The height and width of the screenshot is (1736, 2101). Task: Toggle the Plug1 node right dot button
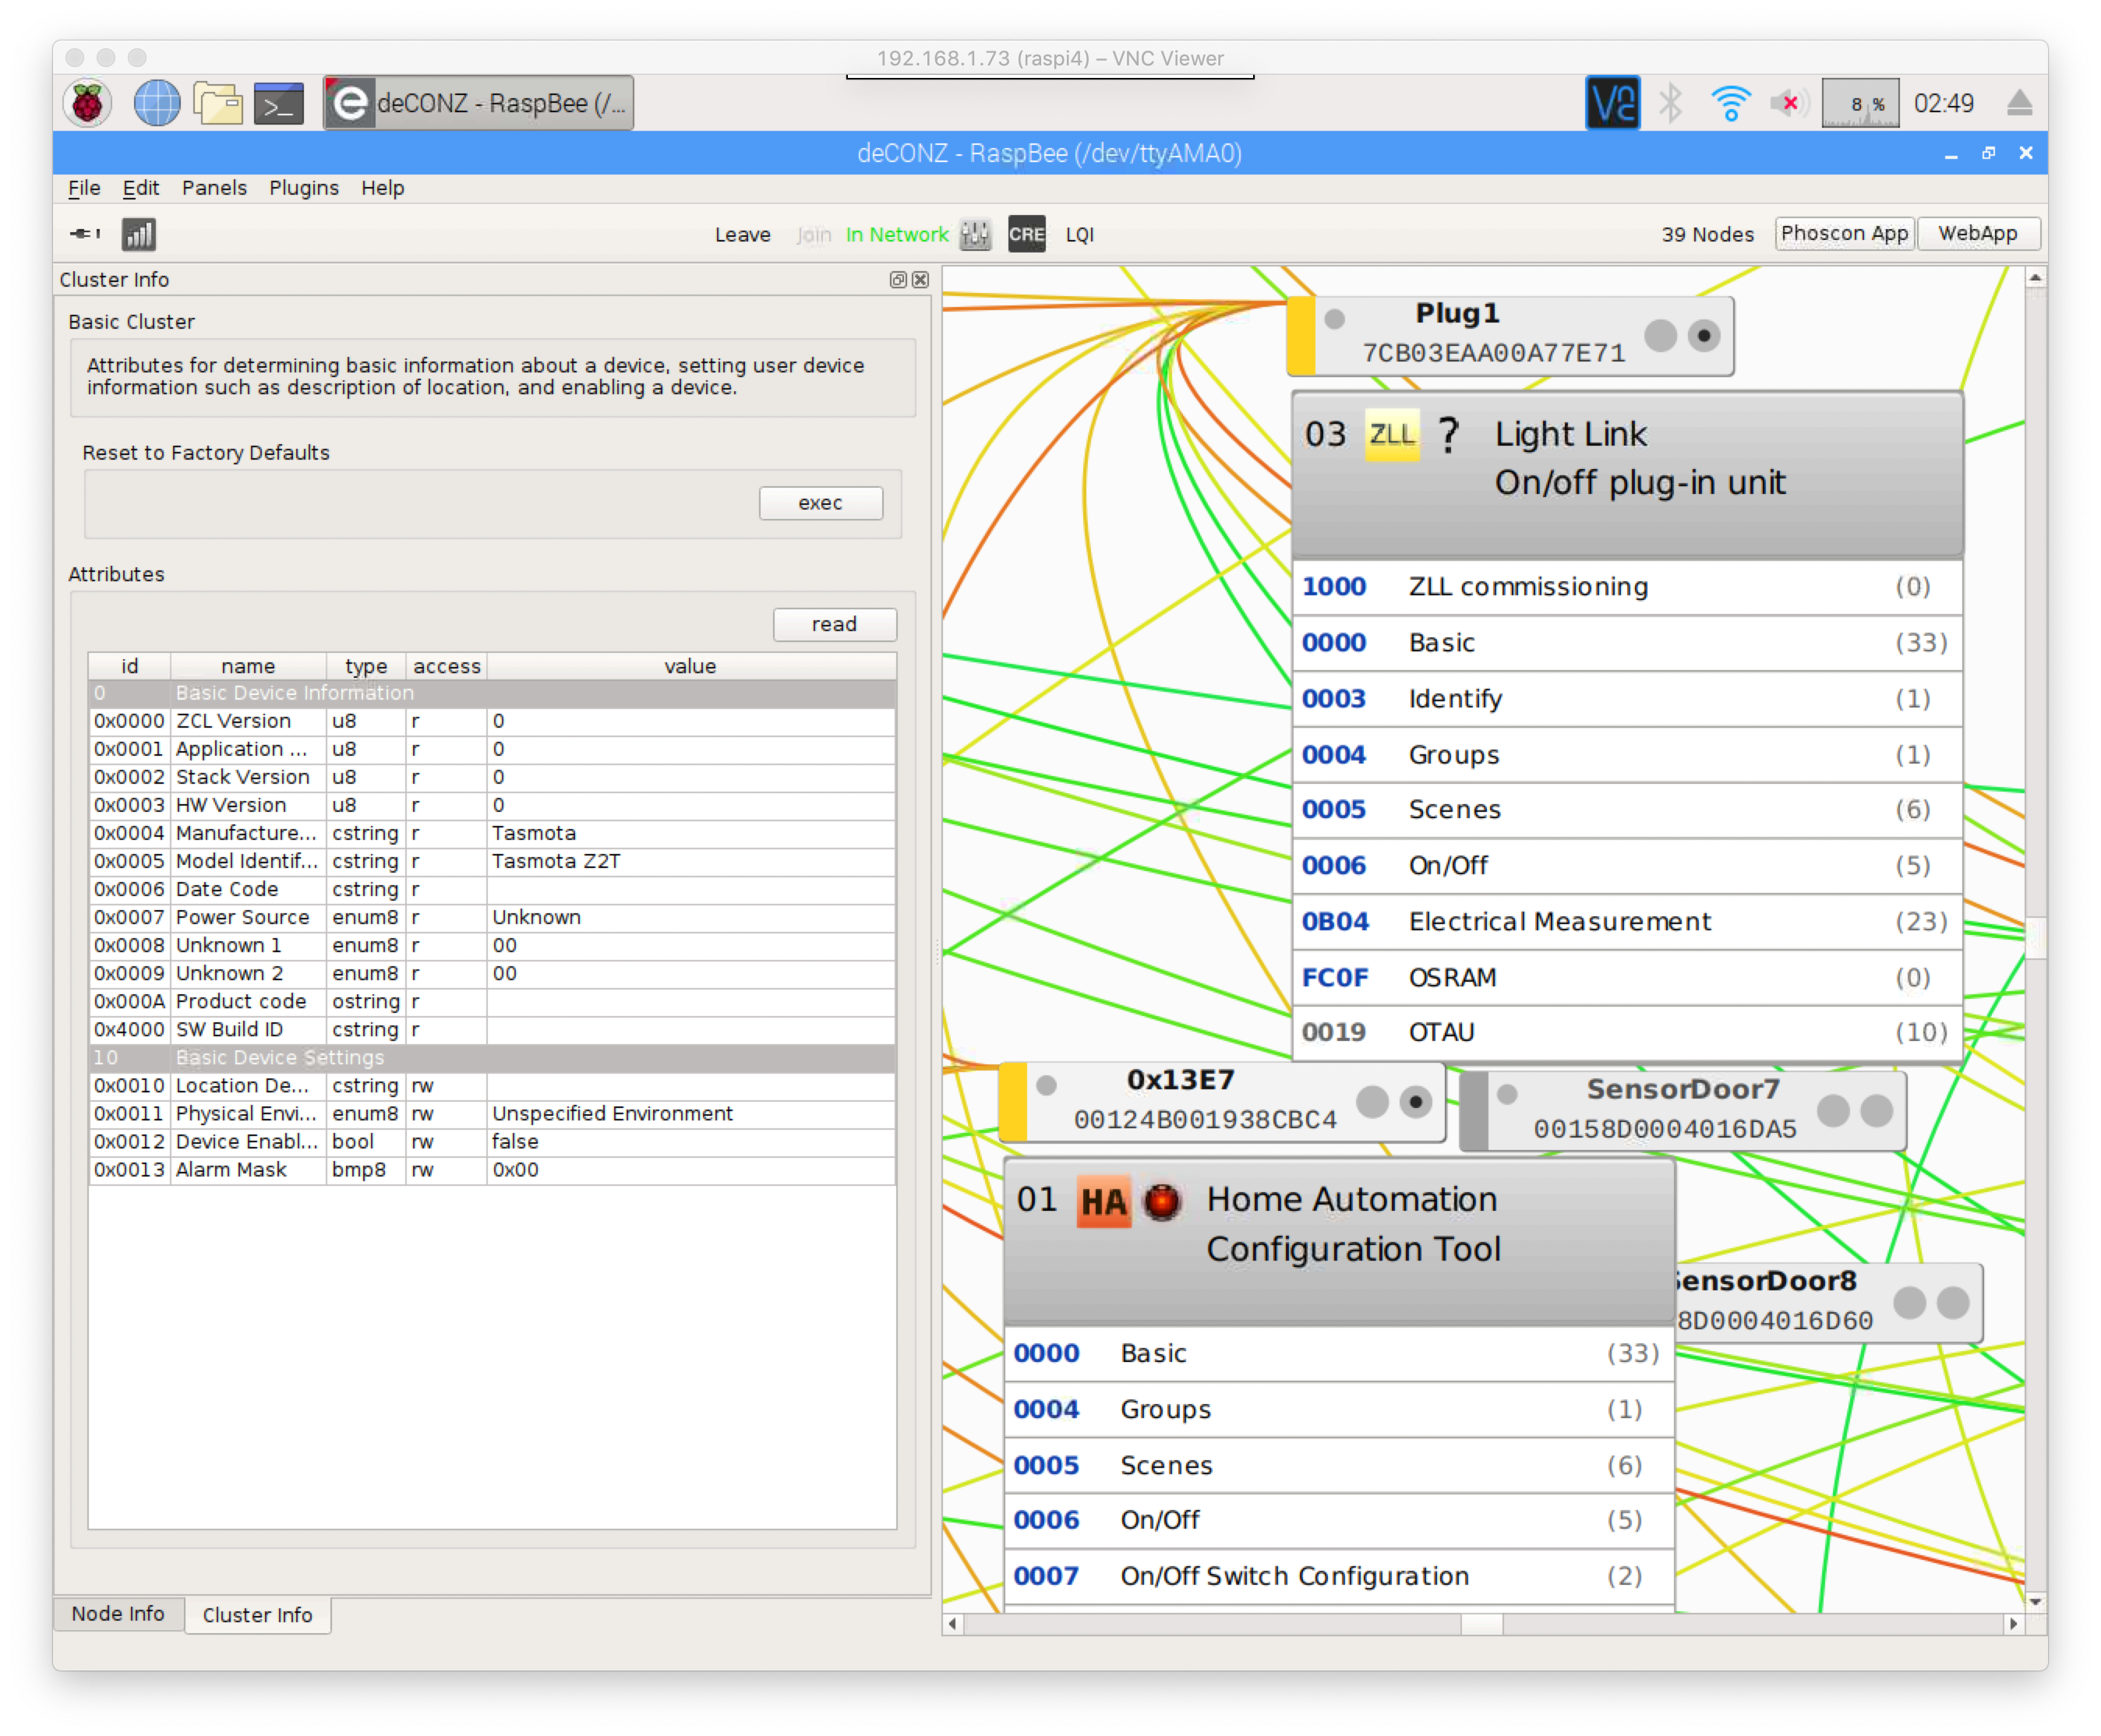(1704, 336)
